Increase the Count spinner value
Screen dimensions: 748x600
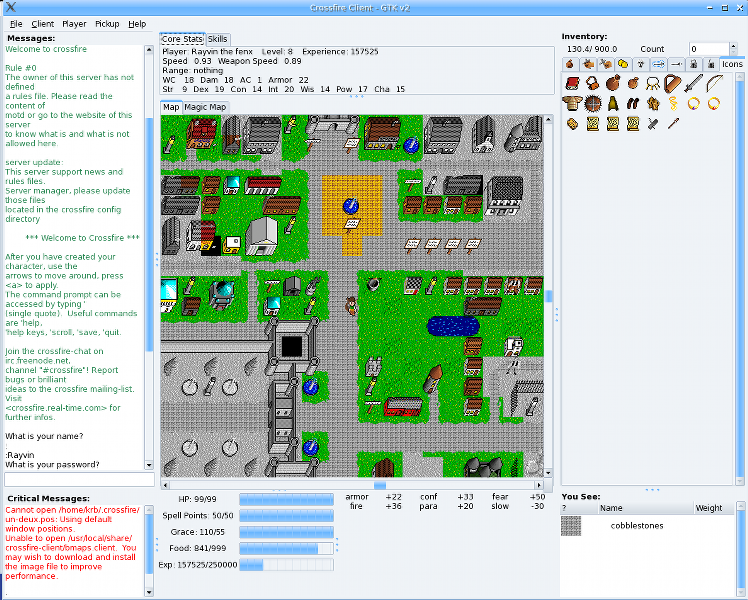pos(733,44)
